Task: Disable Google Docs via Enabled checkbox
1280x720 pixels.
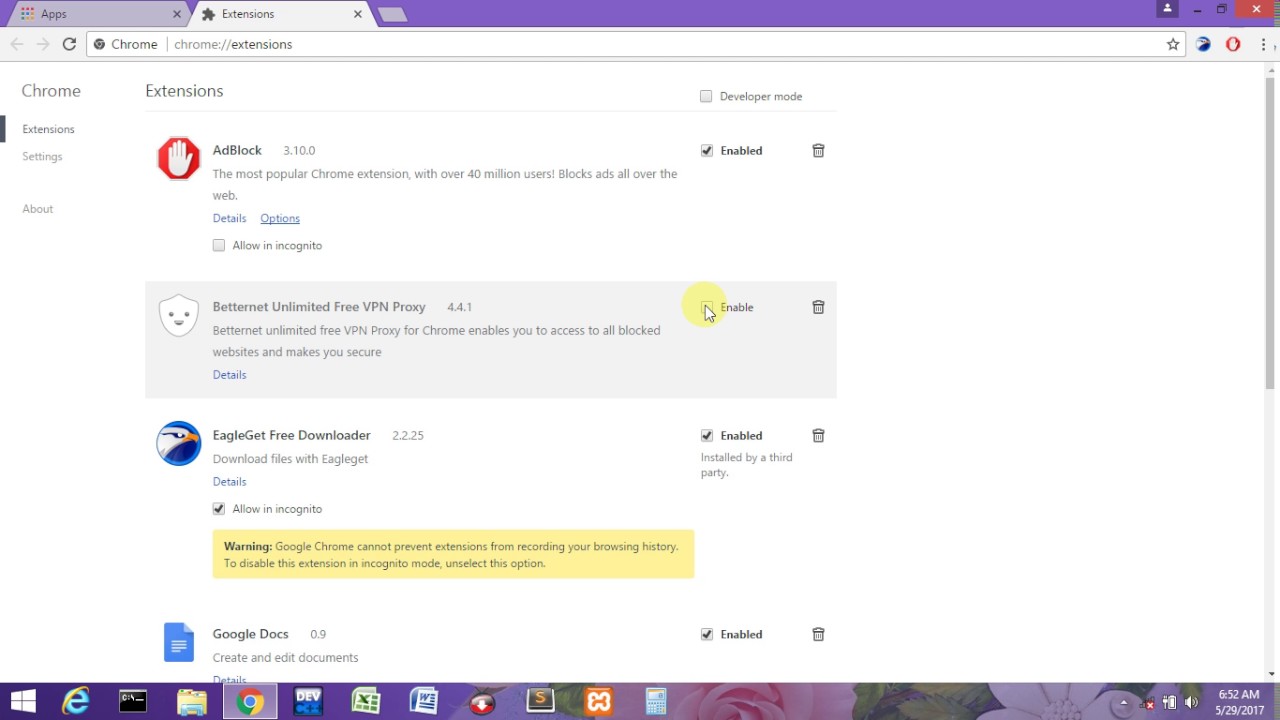Action: click(x=707, y=634)
